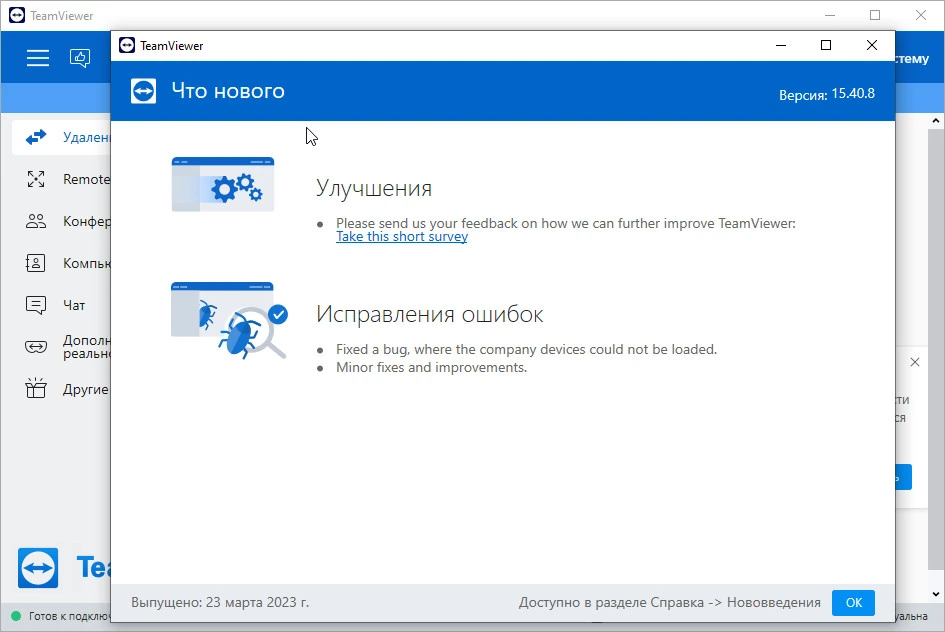Maximize the main TeamViewer window

[x=875, y=15]
